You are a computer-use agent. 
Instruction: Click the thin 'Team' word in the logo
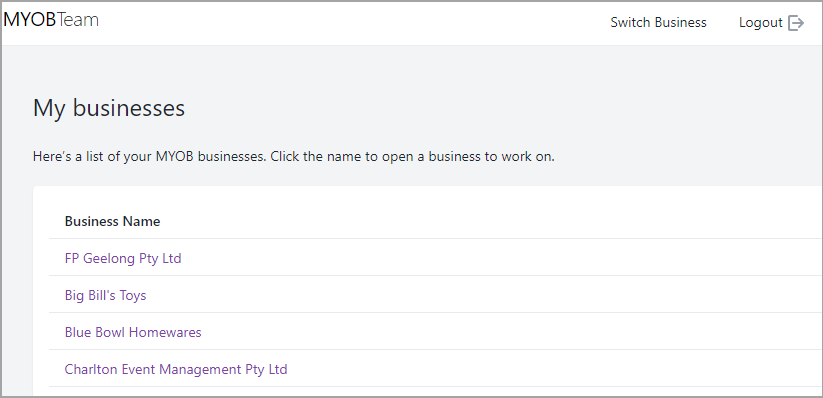pos(78,20)
